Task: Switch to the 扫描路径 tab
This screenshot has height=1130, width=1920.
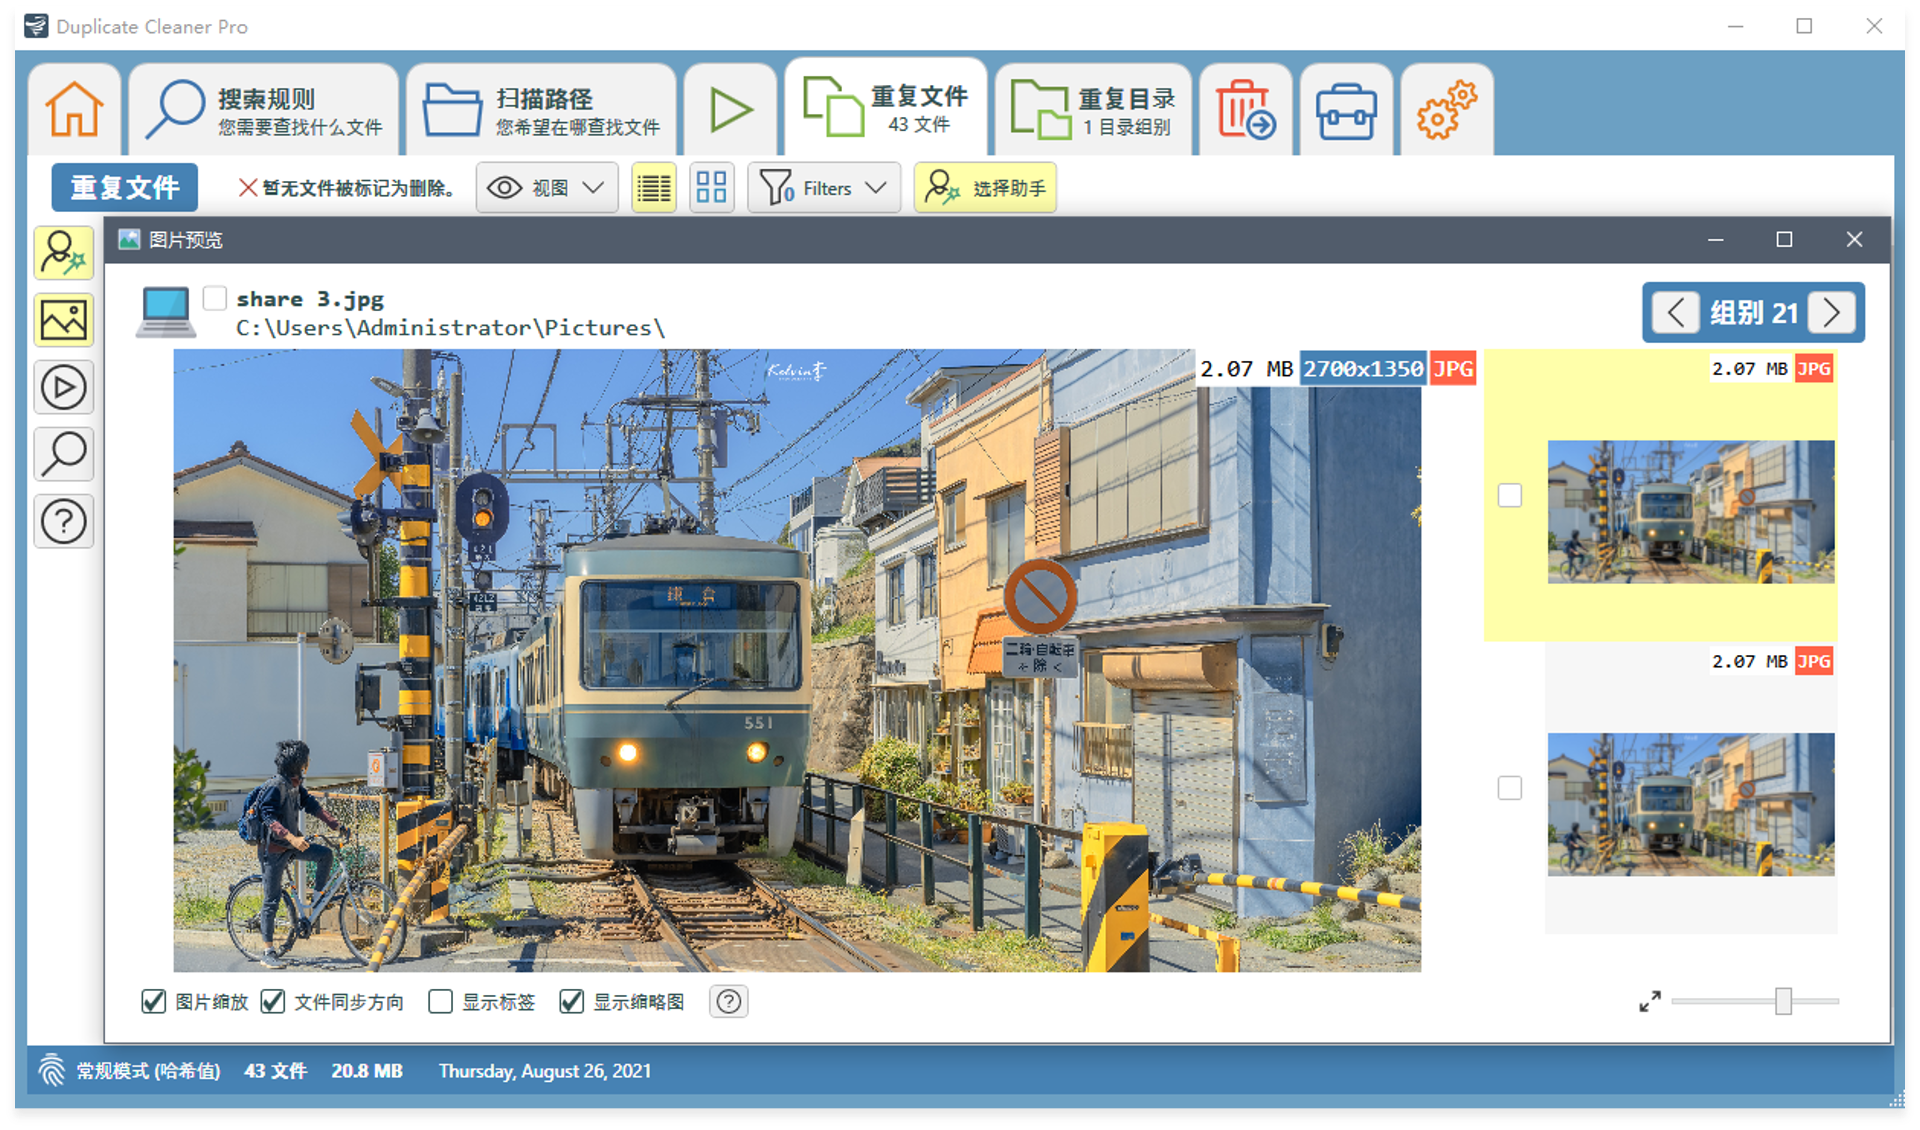Action: coord(541,109)
